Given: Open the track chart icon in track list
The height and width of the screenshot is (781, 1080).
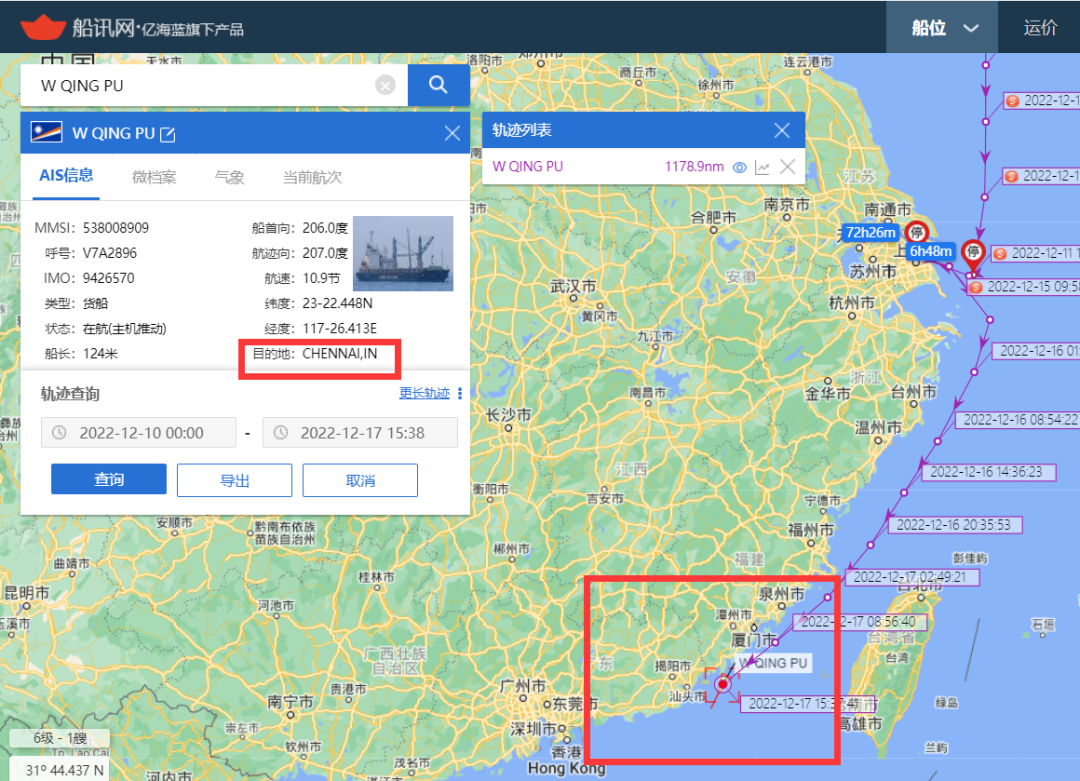Looking at the screenshot, I should (x=763, y=167).
